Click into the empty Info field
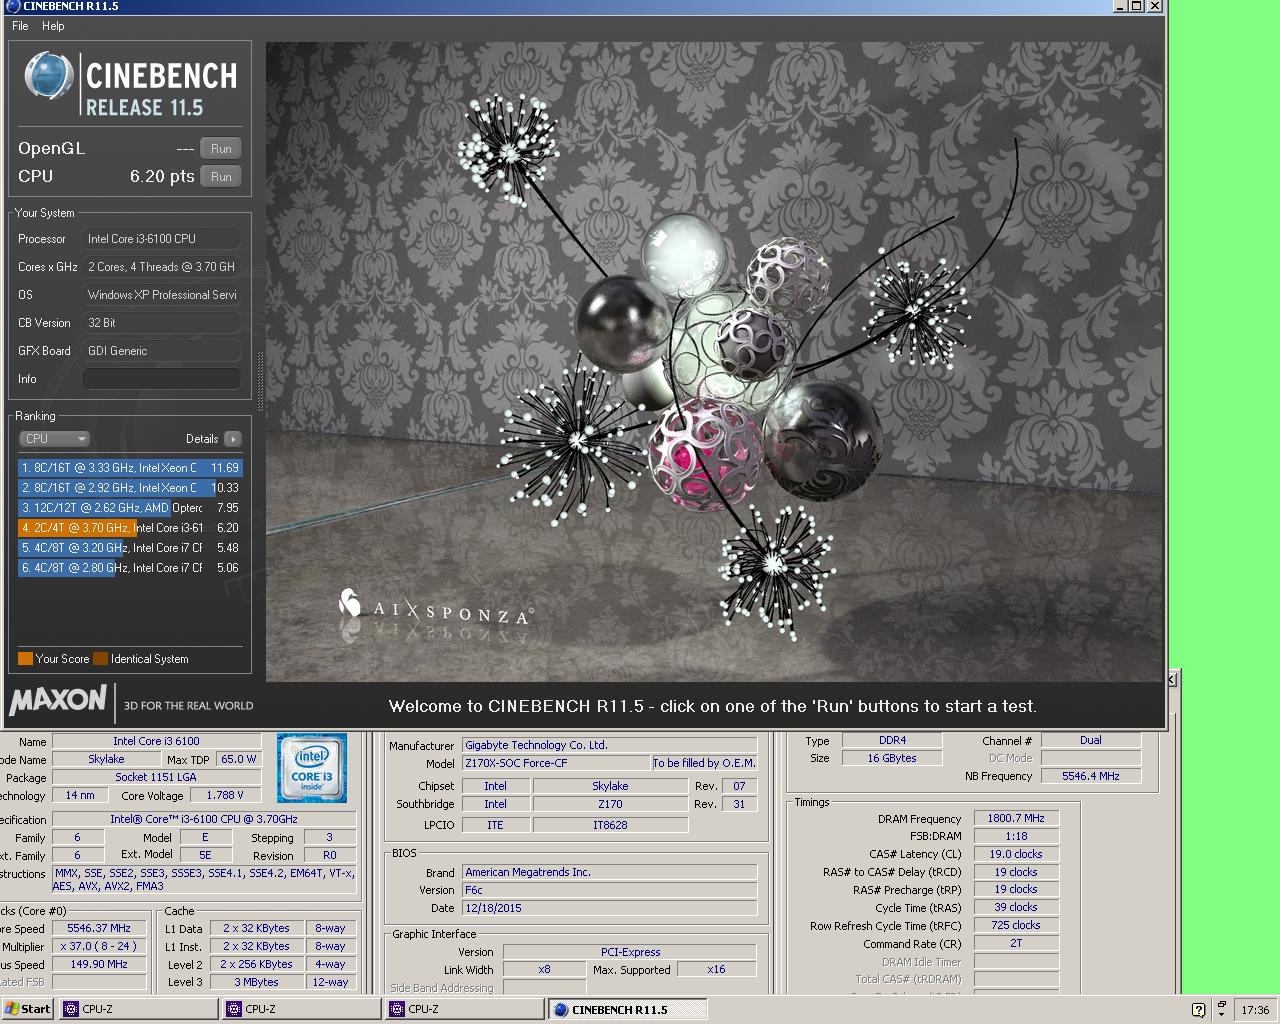 pos(162,379)
